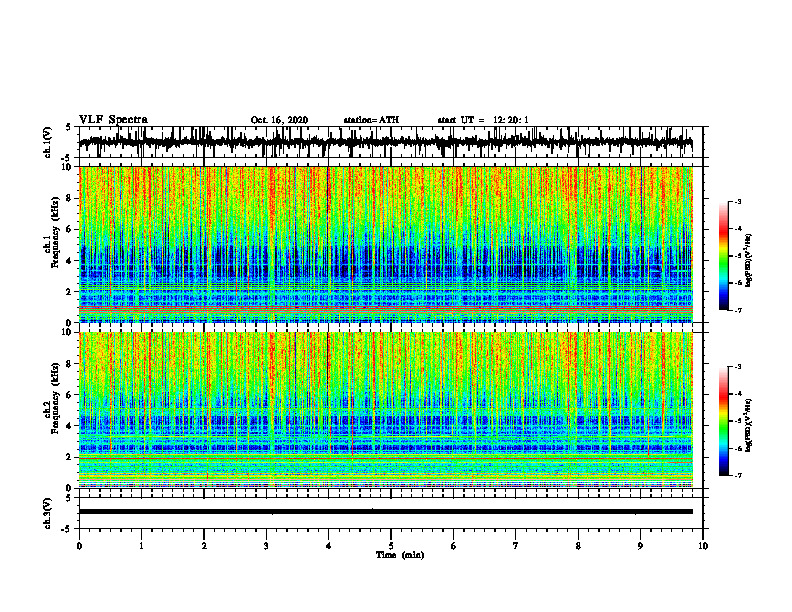Image resolution: width=792 pixels, height=612 pixels.
Task: Click time tick label '8' on the x-axis
Action: pos(578,546)
